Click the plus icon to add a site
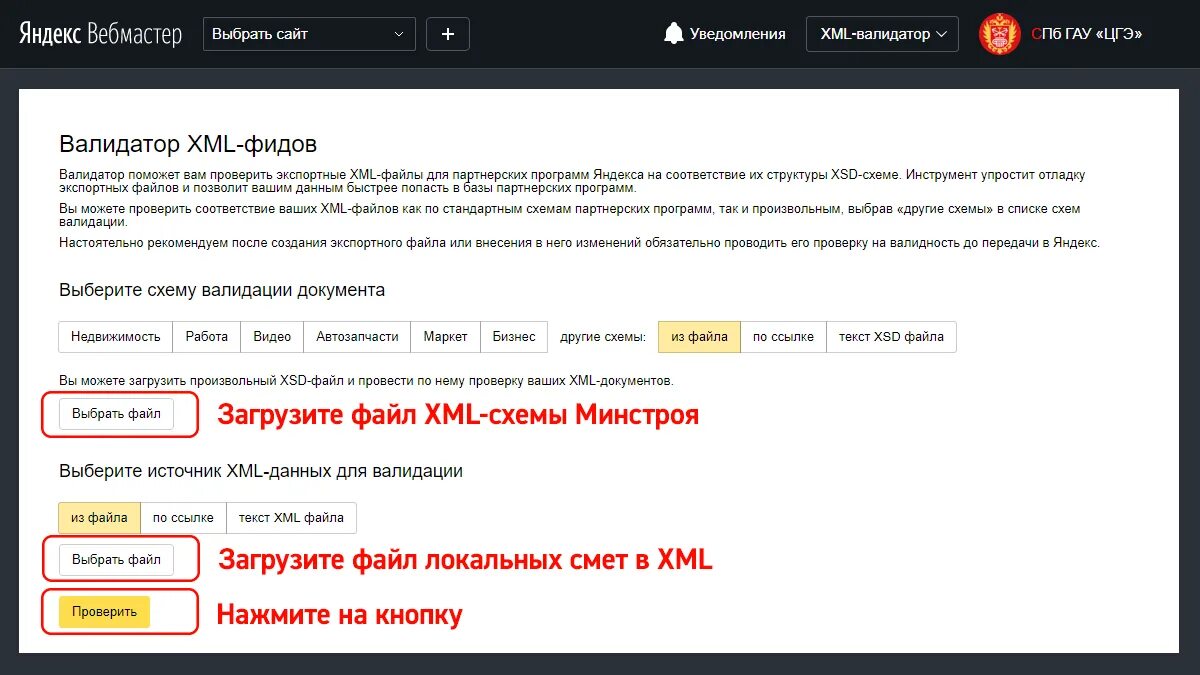 pyautogui.click(x=448, y=34)
